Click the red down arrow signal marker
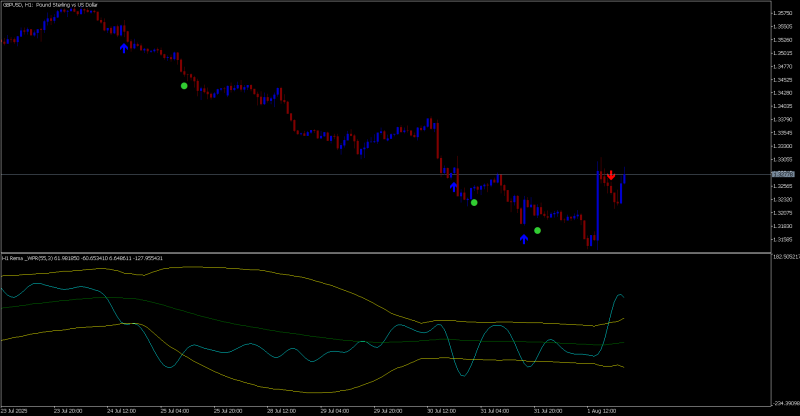Viewport: 800px width, 416px height. point(611,175)
